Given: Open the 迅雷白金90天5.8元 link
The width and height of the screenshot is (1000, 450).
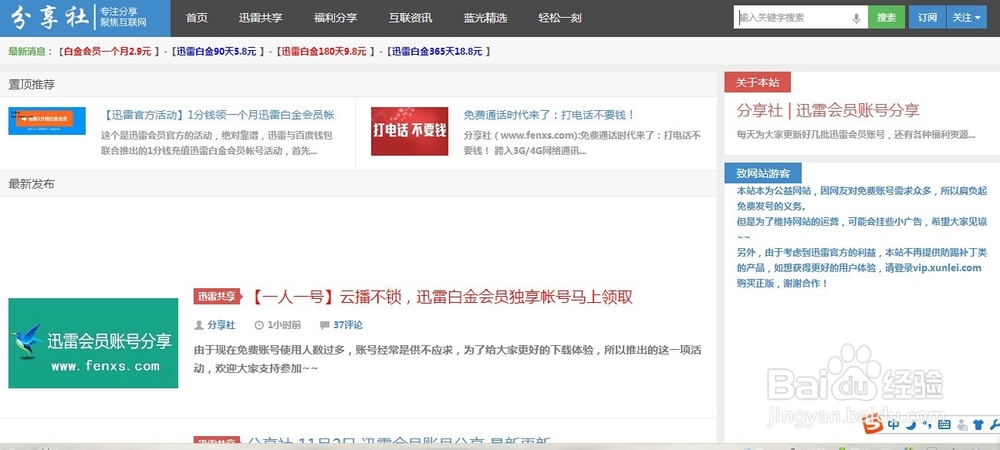Looking at the screenshot, I should click(217, 52).
